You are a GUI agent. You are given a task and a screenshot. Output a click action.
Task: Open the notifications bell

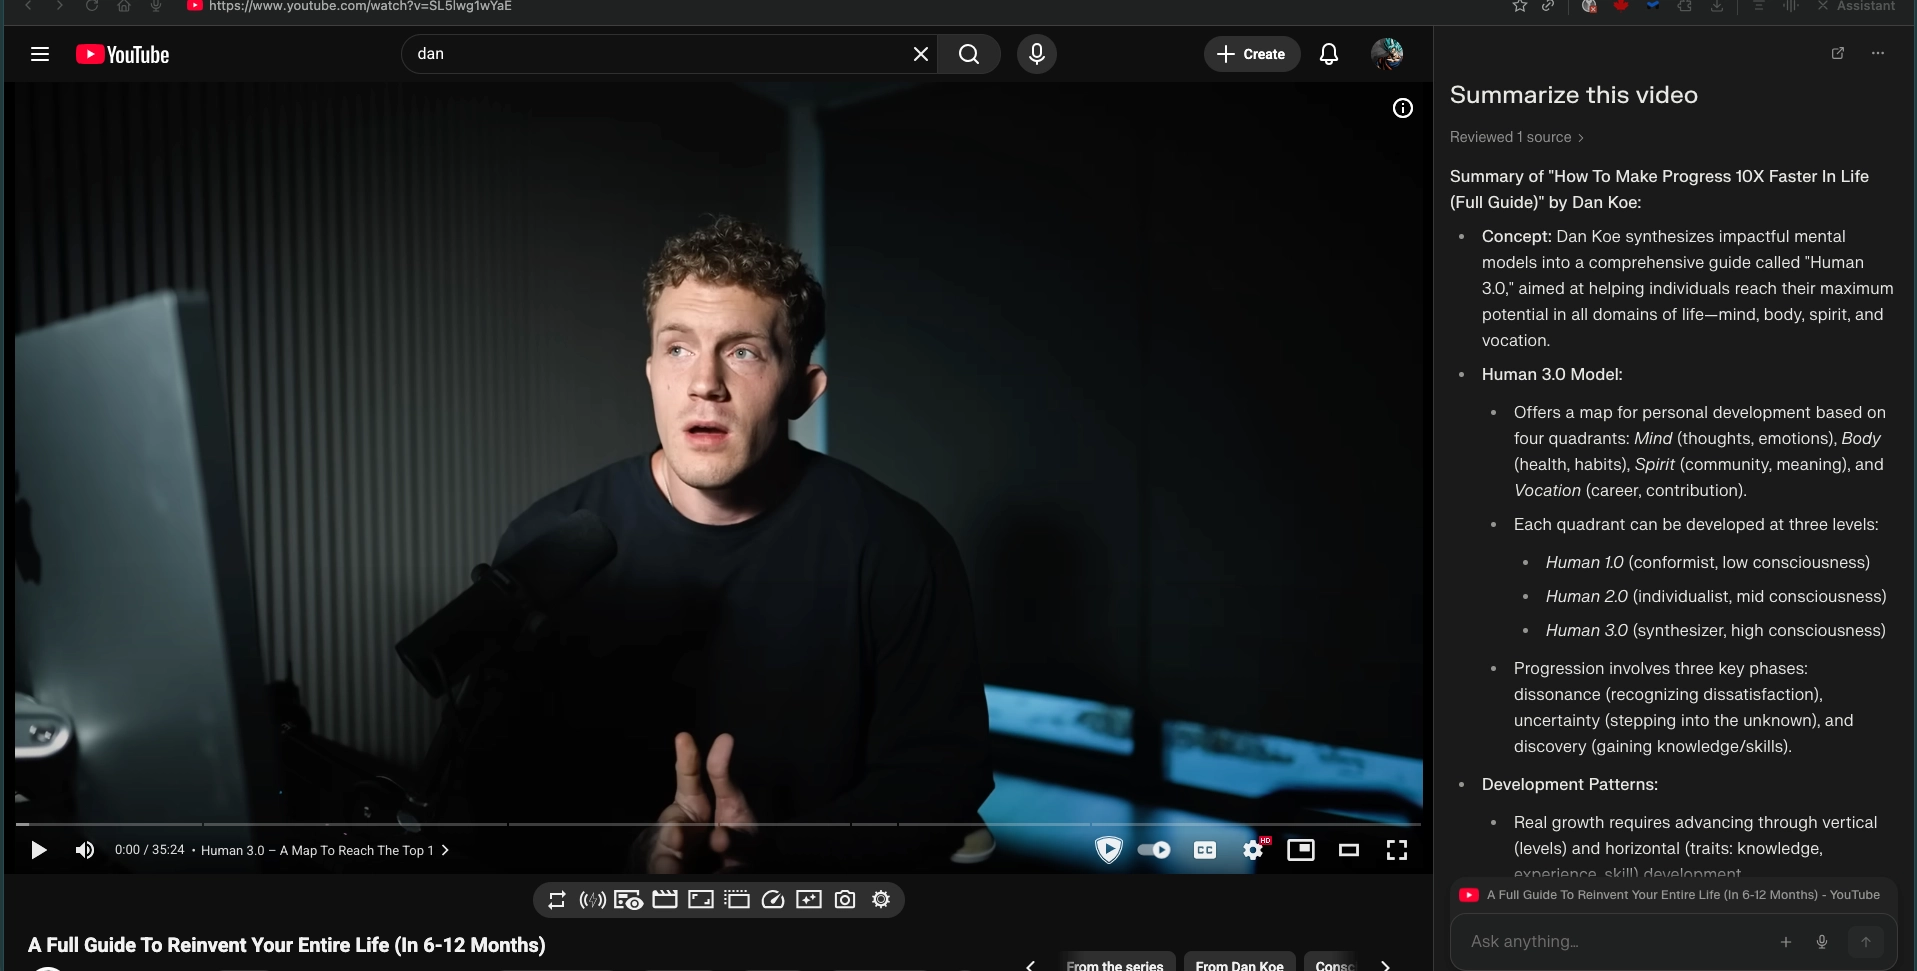(x=1329, y=54)
